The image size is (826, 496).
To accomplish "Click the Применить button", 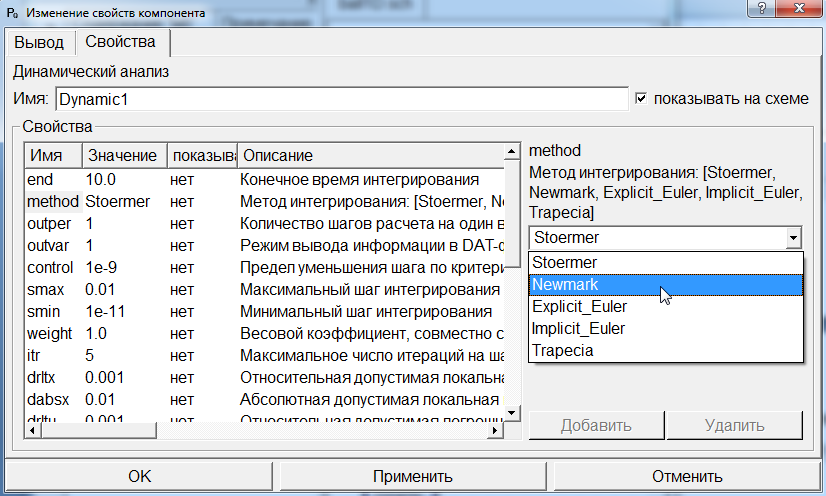I will [x=413, y=476].
